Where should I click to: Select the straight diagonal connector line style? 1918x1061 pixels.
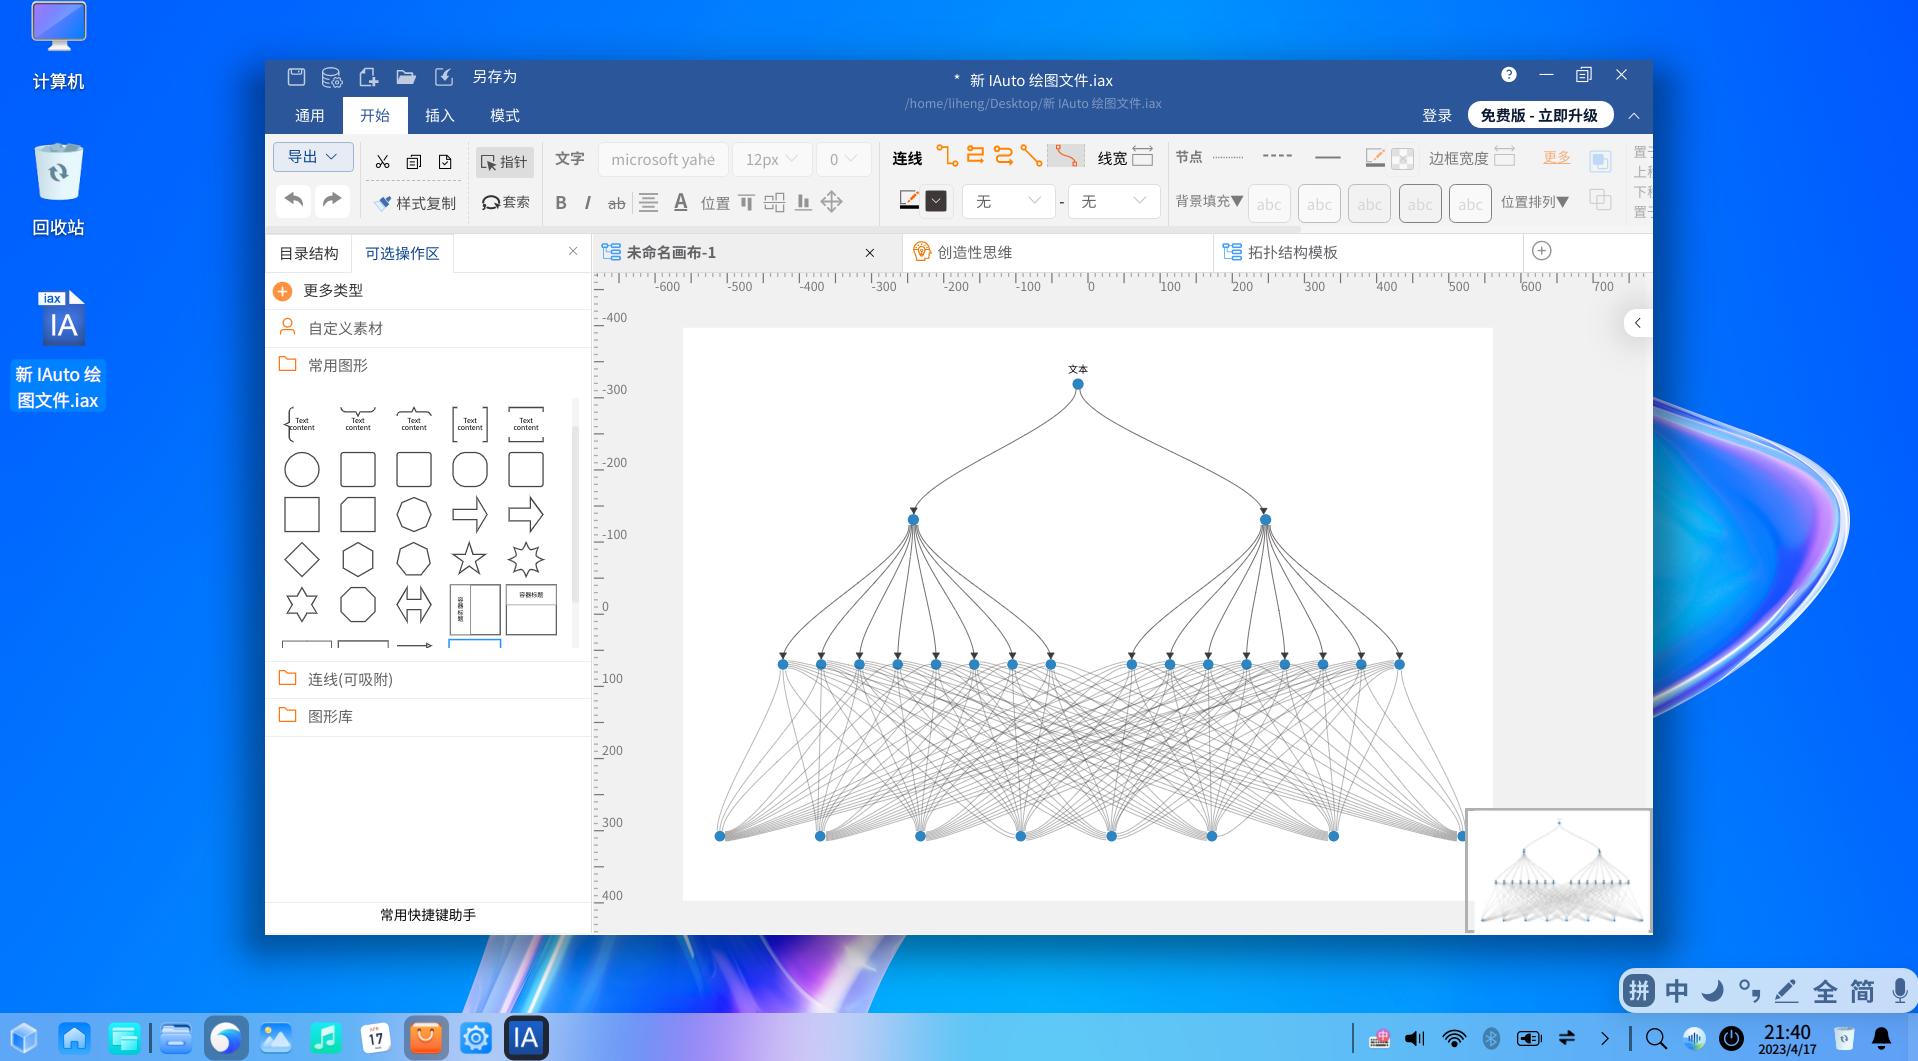1031,156
